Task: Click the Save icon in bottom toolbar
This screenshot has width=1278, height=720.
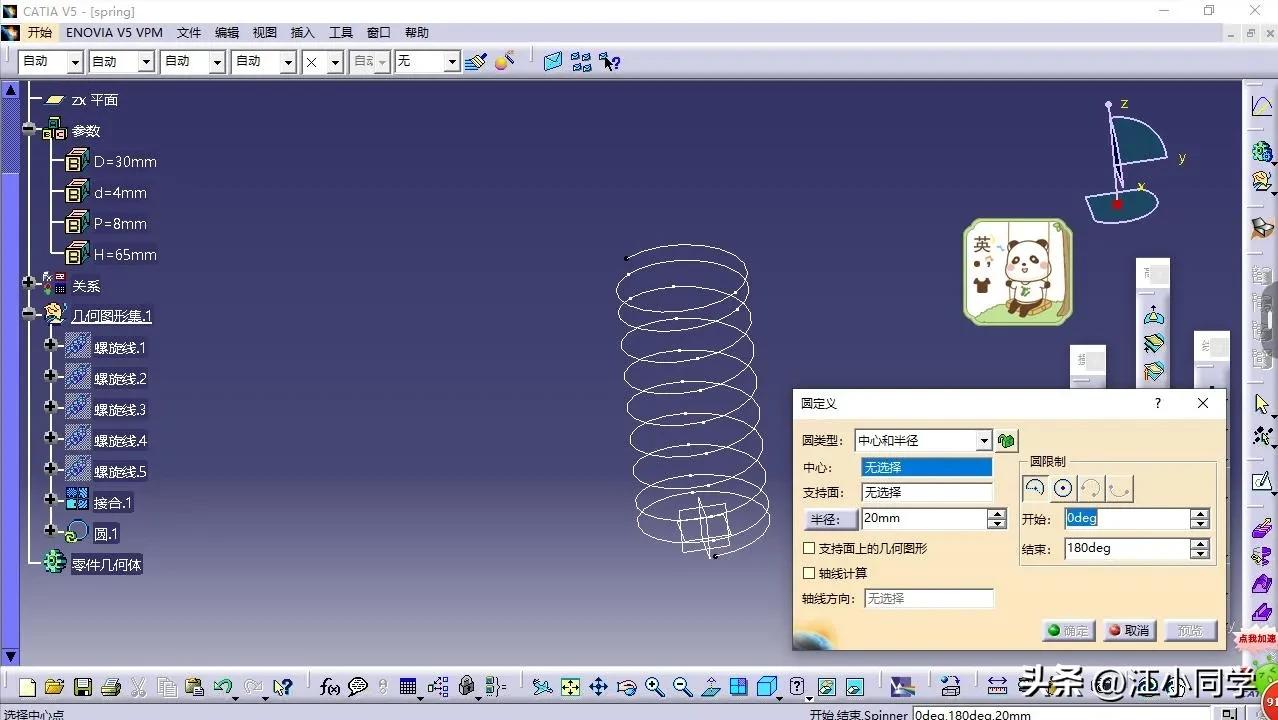Action: pos(83,687)
